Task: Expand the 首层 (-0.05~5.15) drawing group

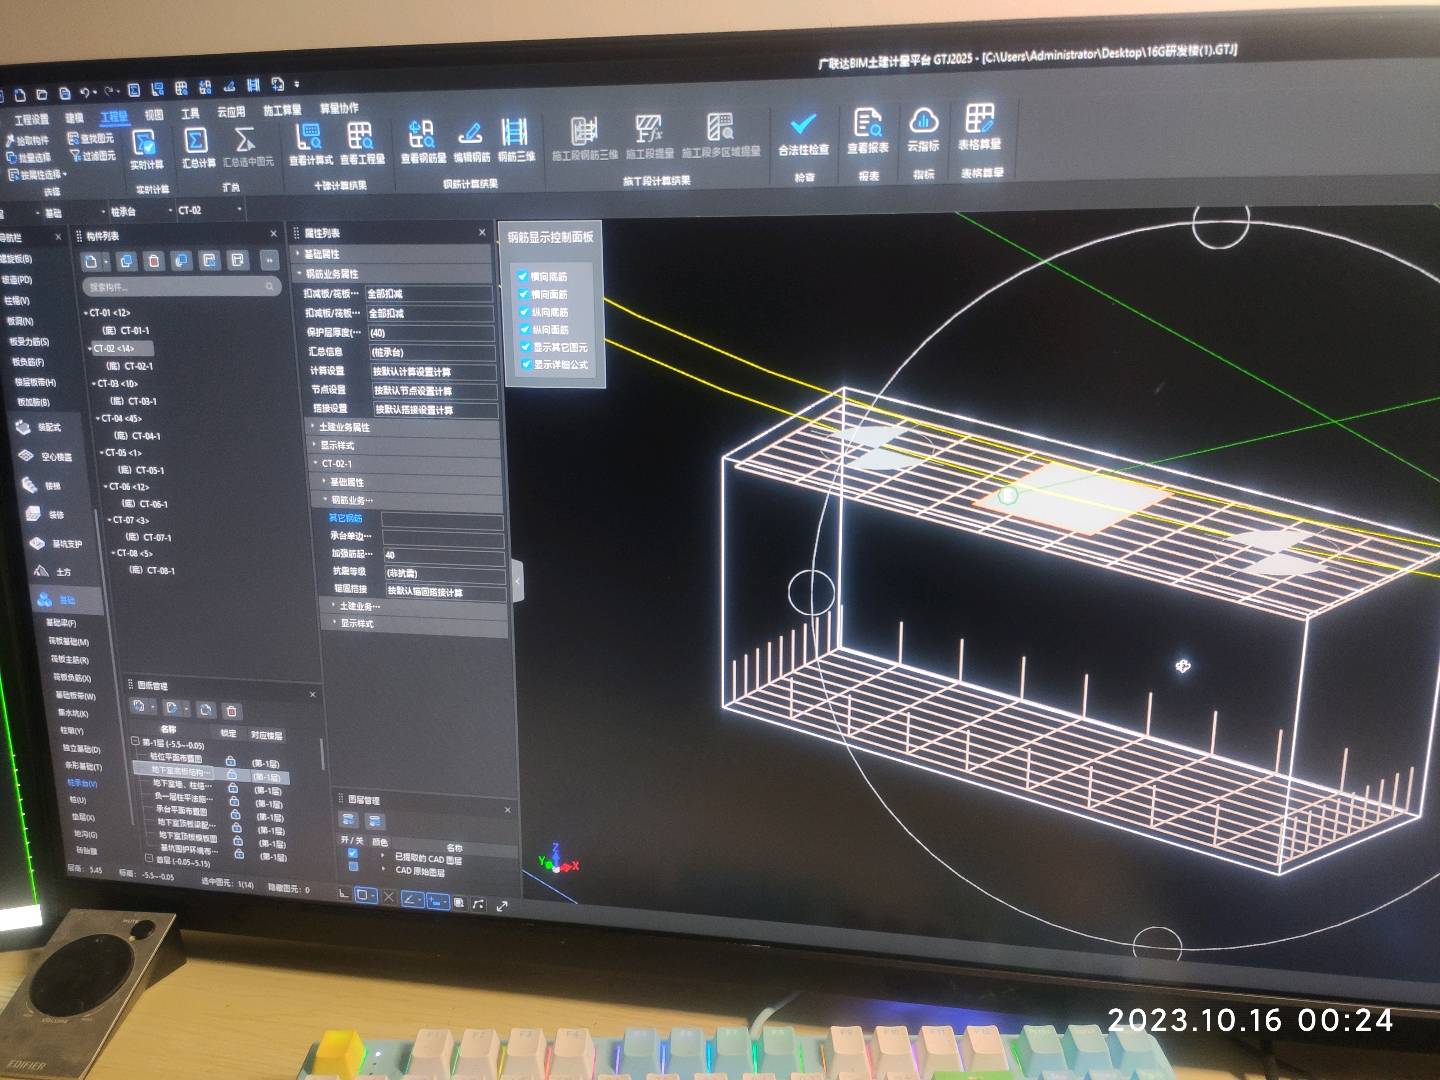Action: tap(149, 860)
